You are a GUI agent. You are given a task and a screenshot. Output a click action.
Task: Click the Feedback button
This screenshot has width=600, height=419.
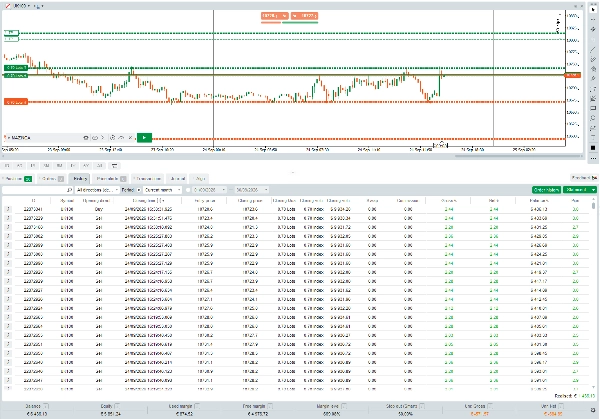[584, 178]
